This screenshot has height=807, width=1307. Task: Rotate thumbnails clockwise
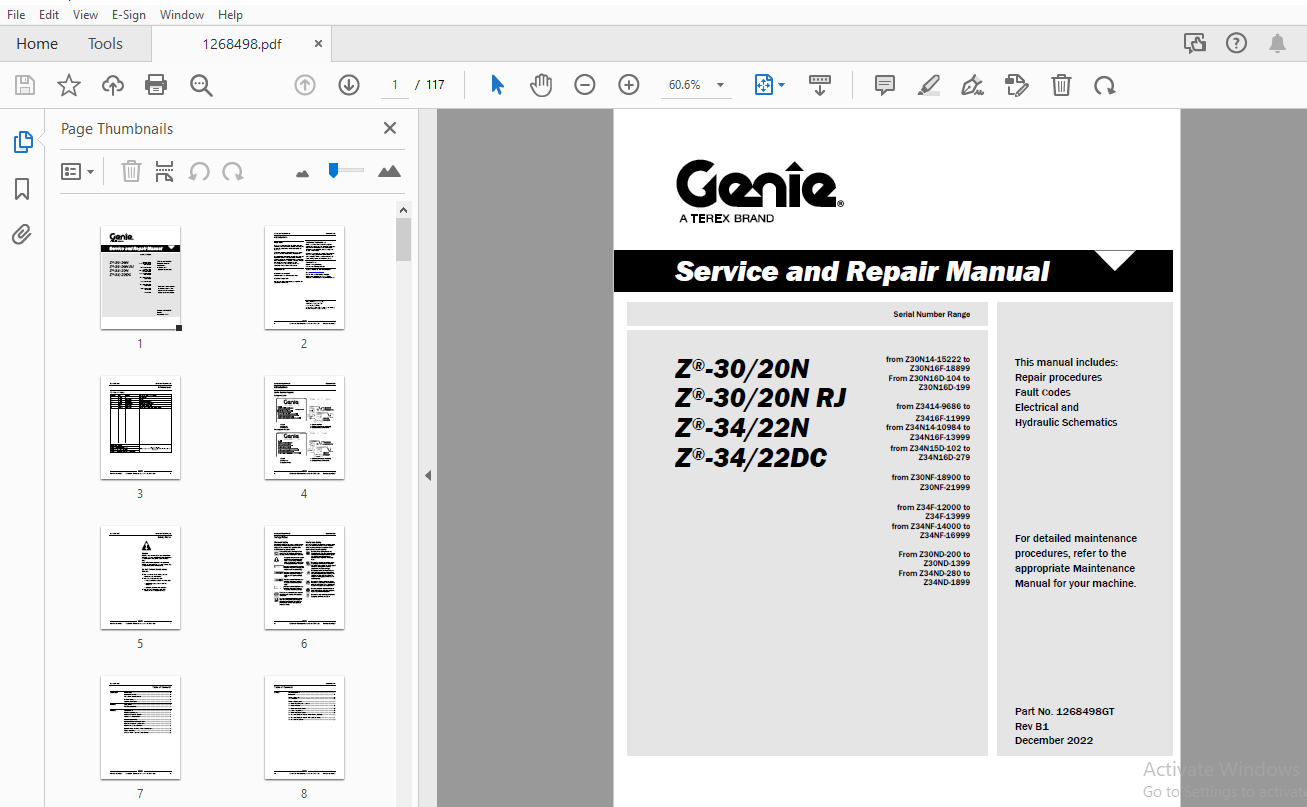pos(233,171)
